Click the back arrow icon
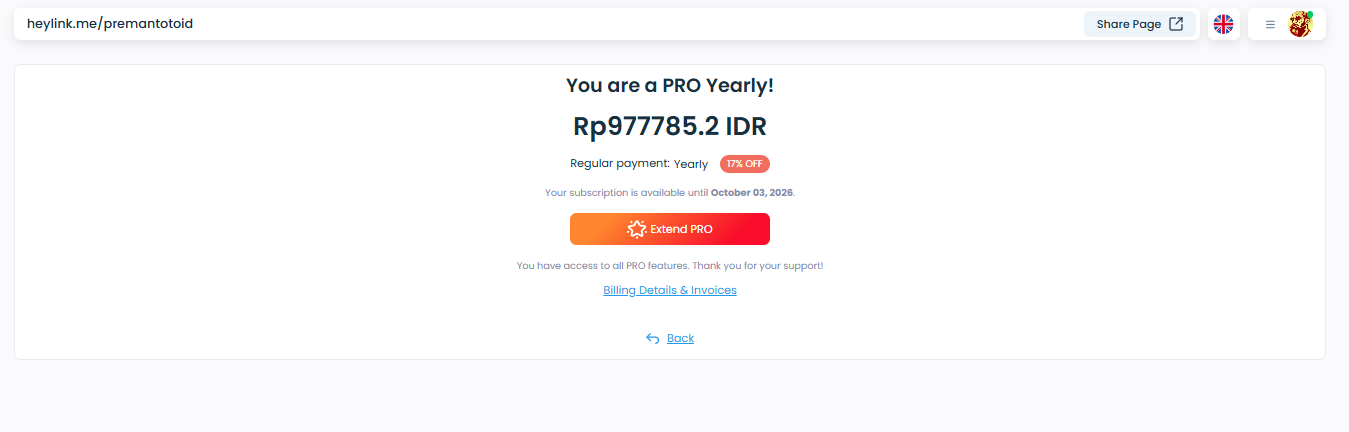This screenshot has width=1349, height=432. (x=653, y=338)
